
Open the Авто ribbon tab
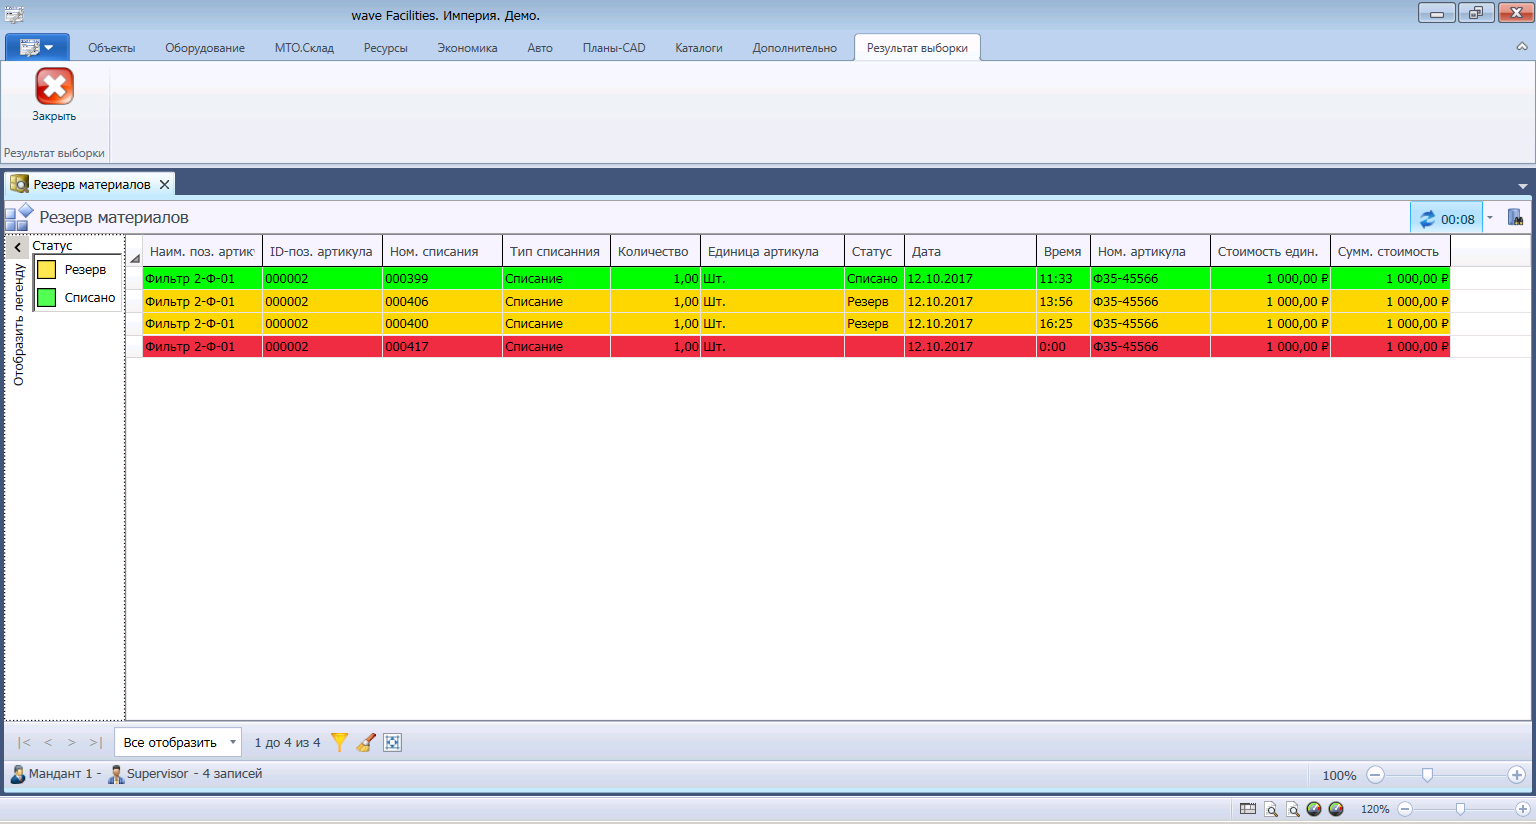540,48
